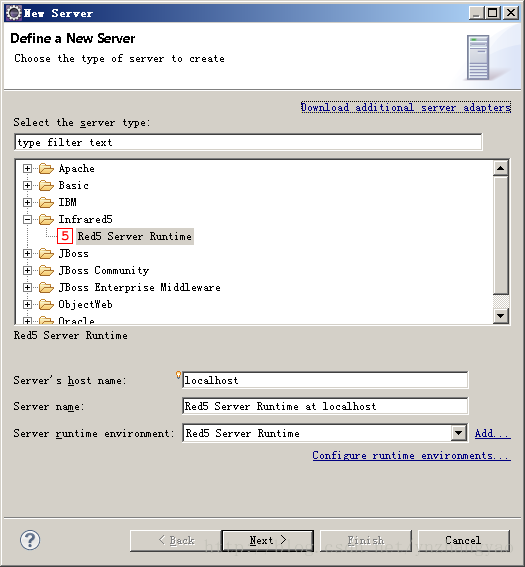
Task: Open the Server runtime environment dropdown
Action: click(458, 433)
